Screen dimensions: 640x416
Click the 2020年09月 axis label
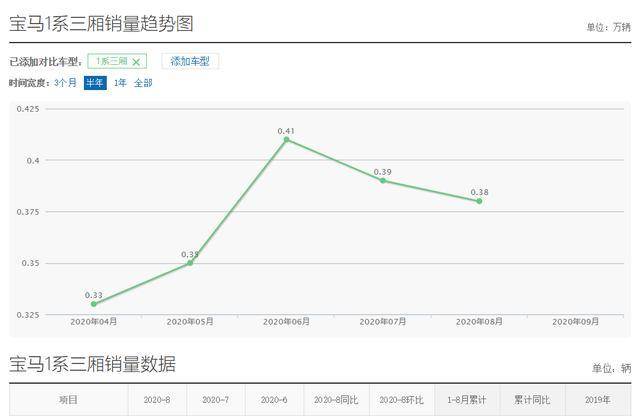point(576,322)
